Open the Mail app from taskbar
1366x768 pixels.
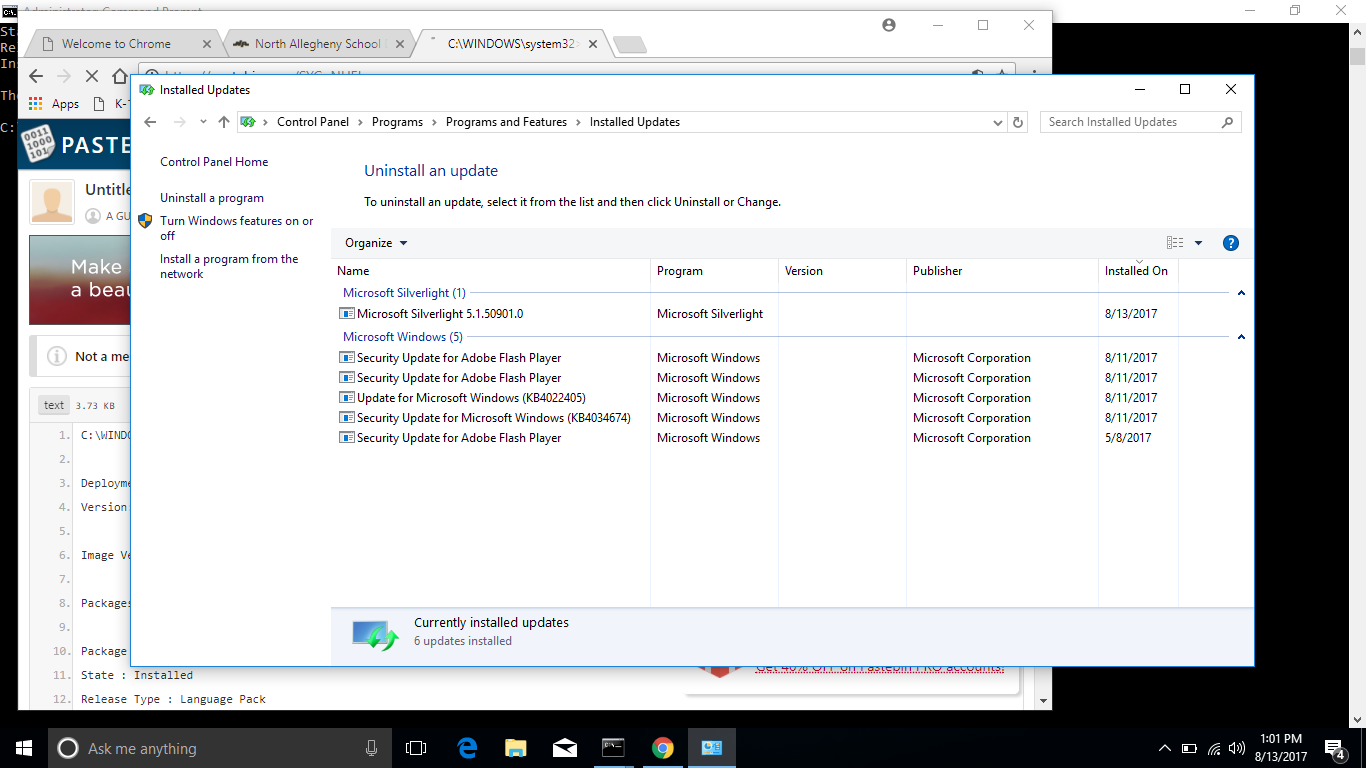point(565,748)
